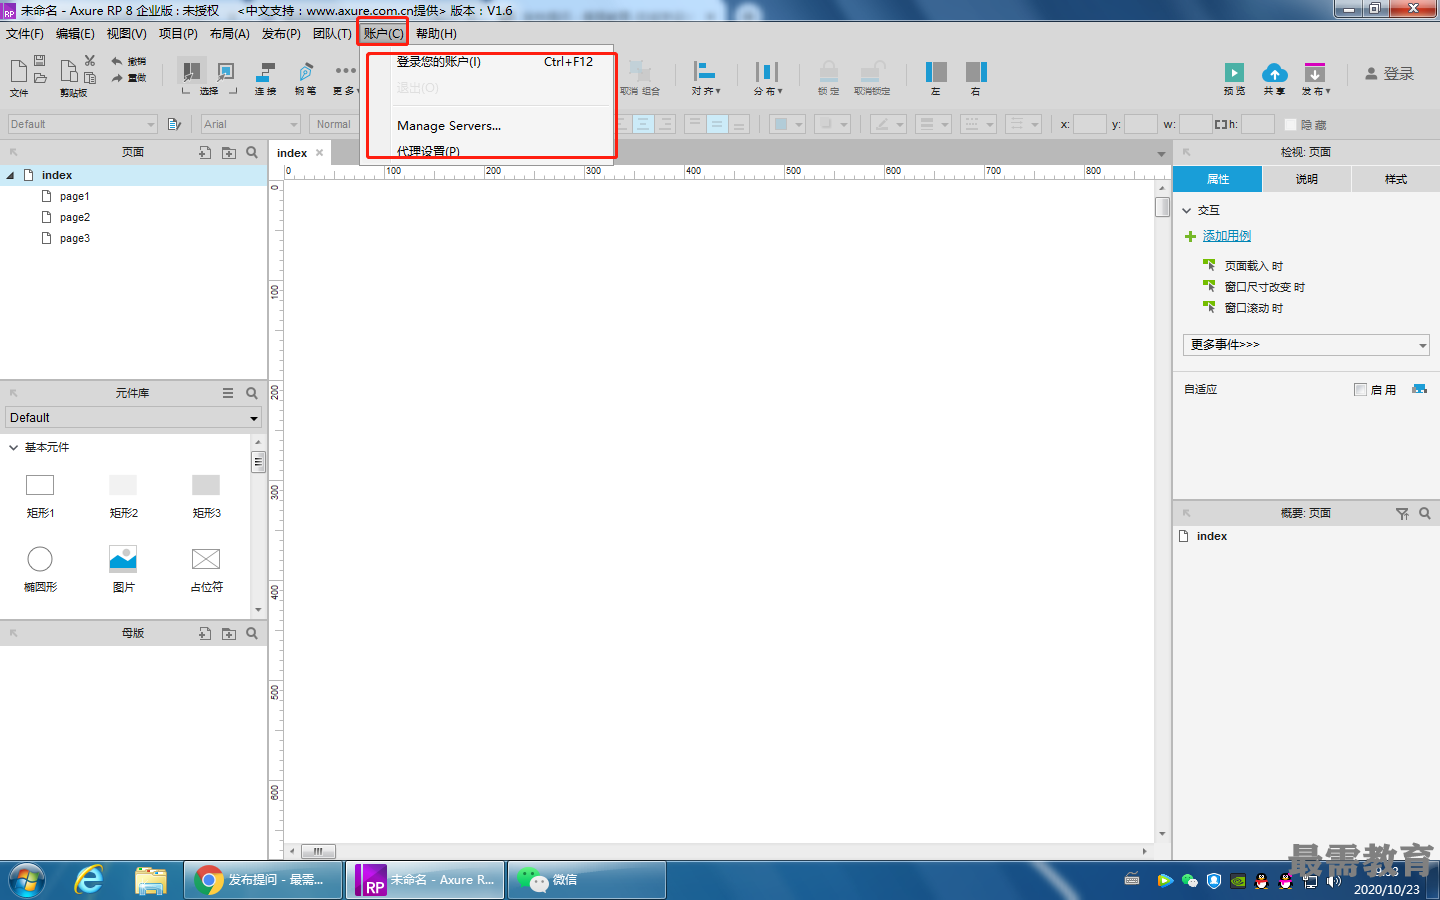Image resolution: width=1440 pixels, height=900 pixels.
Task: Open the Normal font weight dropdown
Action: [334, 124]
